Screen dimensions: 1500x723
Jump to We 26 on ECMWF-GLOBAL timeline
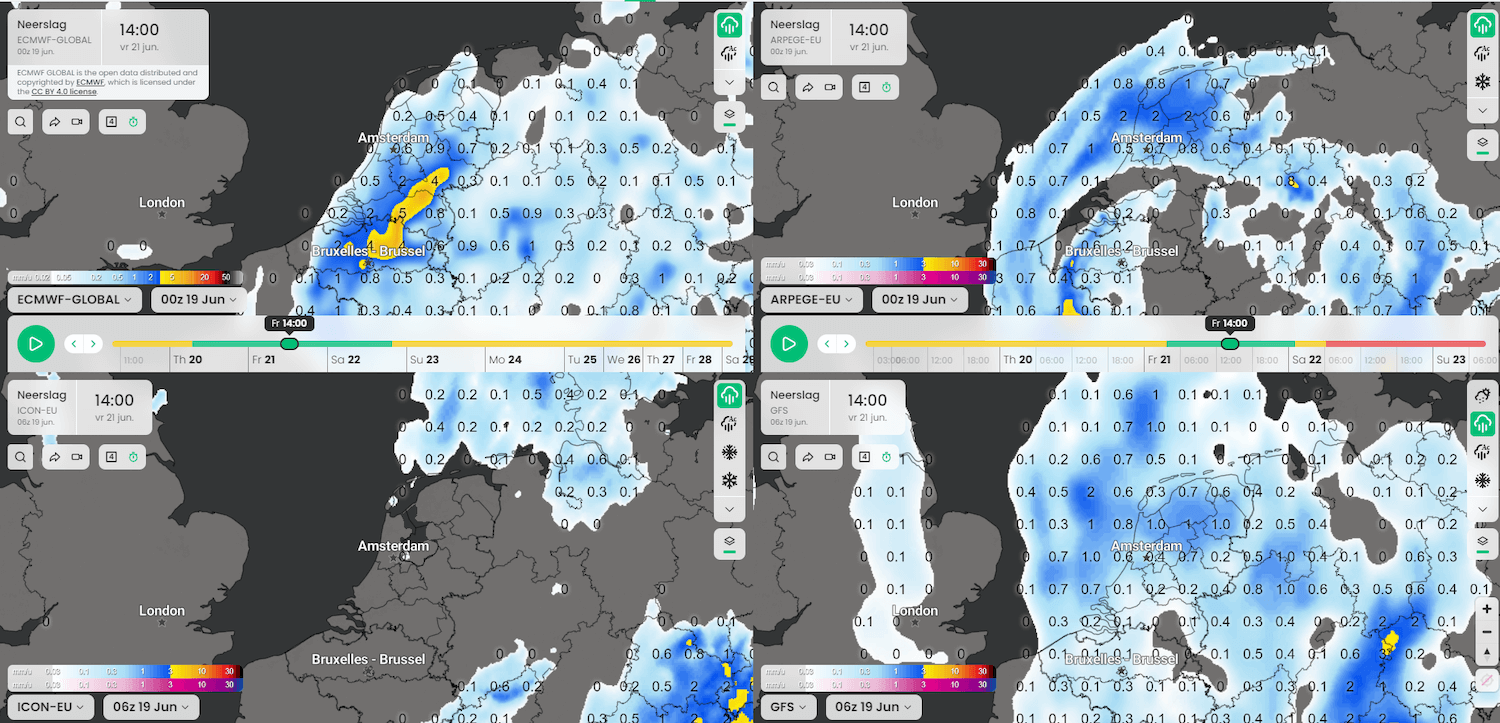point(623,360)
